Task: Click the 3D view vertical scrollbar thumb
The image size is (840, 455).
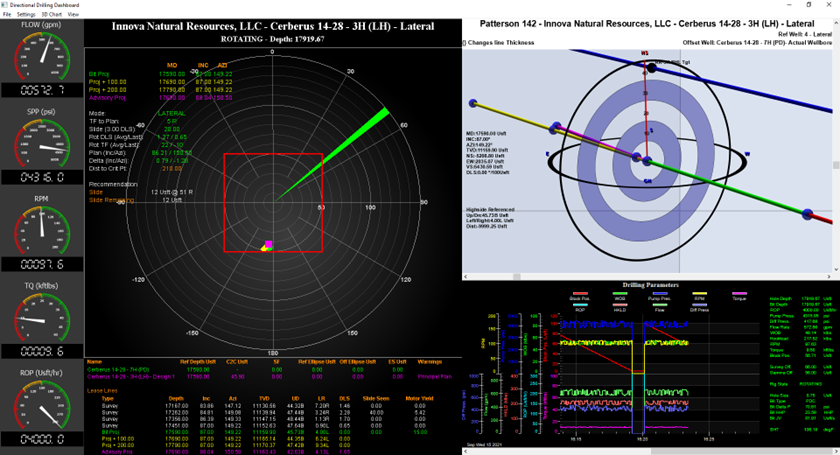Action: click(x=836, y=165)
